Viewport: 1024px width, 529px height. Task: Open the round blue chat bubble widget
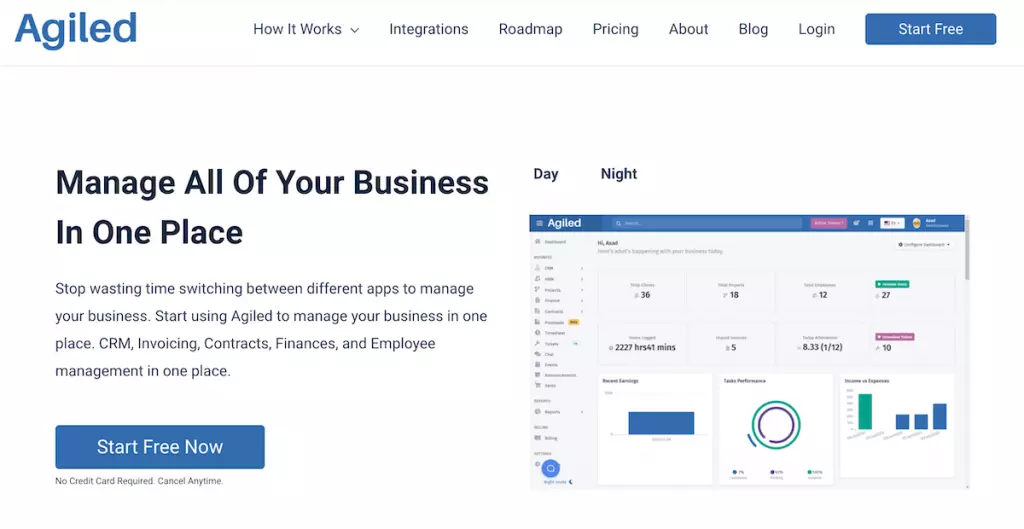pyautogui.click(x=551, y=468)
